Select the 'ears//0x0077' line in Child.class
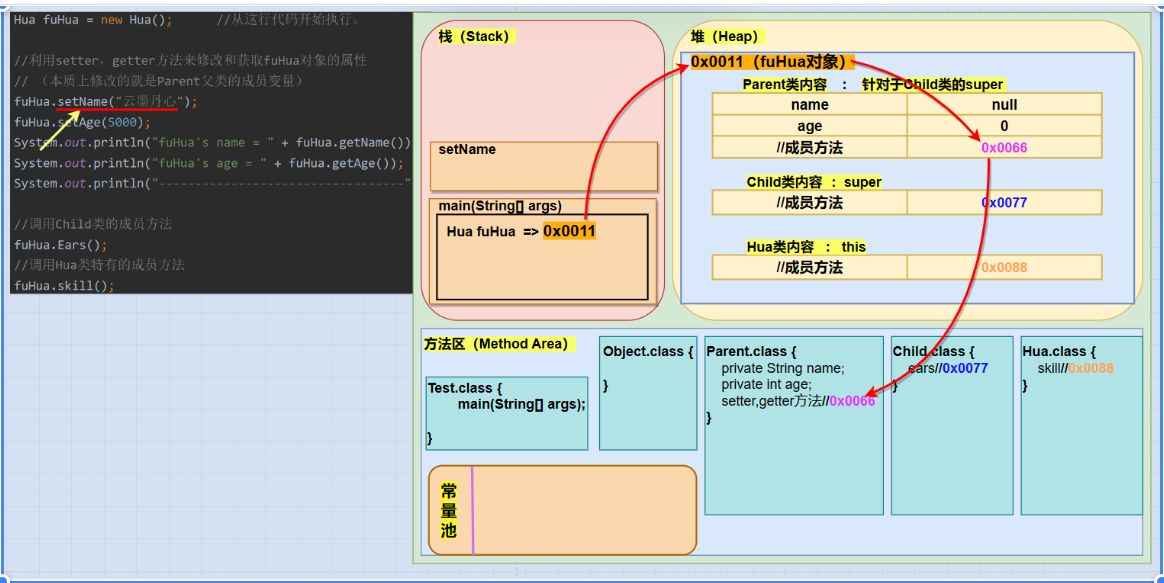Screen dimensions: 1164x583 pyautogui.click(x=948, y=368)
